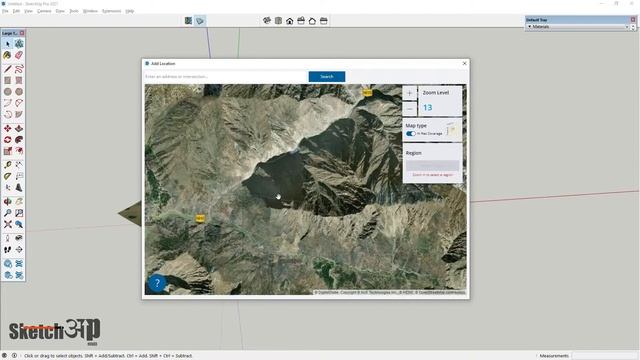
Task: Activate the Push/Pull tool
Action: pyautogui.click(x=19, y=129)
